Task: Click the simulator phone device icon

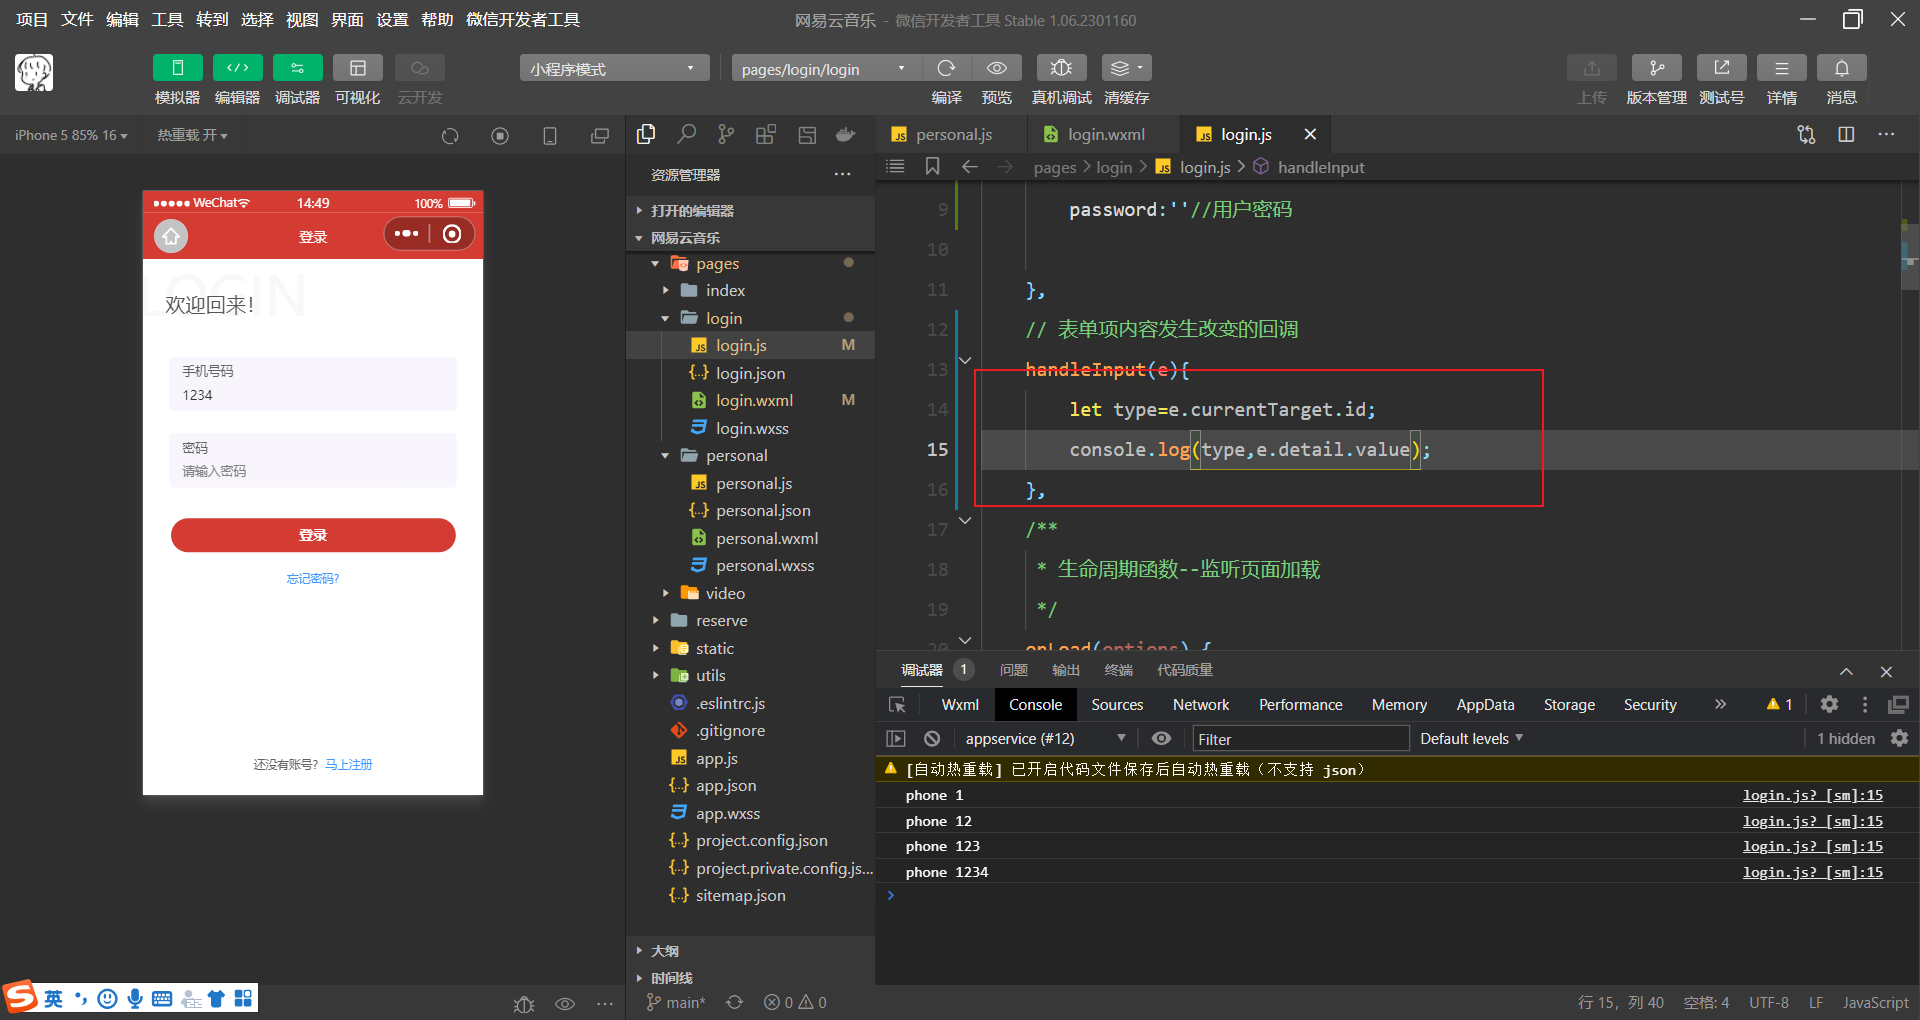Action: 550,136
